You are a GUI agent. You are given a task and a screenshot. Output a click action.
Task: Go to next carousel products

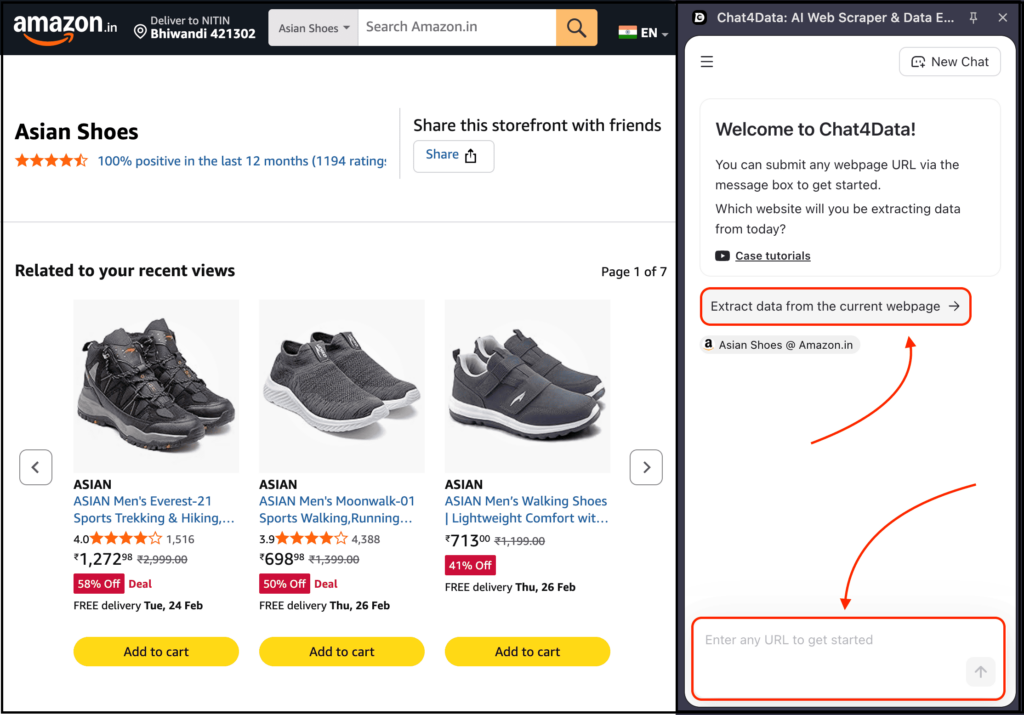click(646, 467)
